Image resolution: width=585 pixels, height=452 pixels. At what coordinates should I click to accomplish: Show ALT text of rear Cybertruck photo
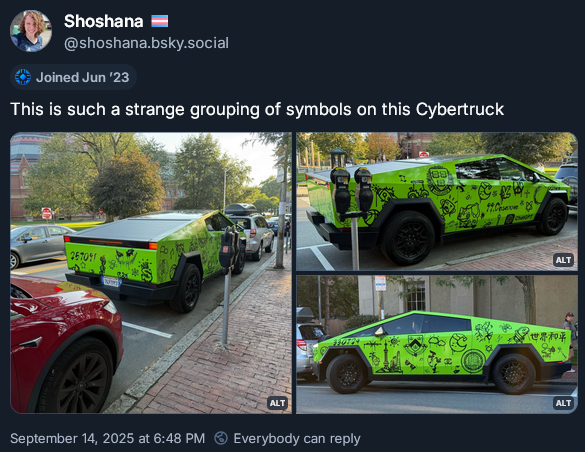(277, 403)
